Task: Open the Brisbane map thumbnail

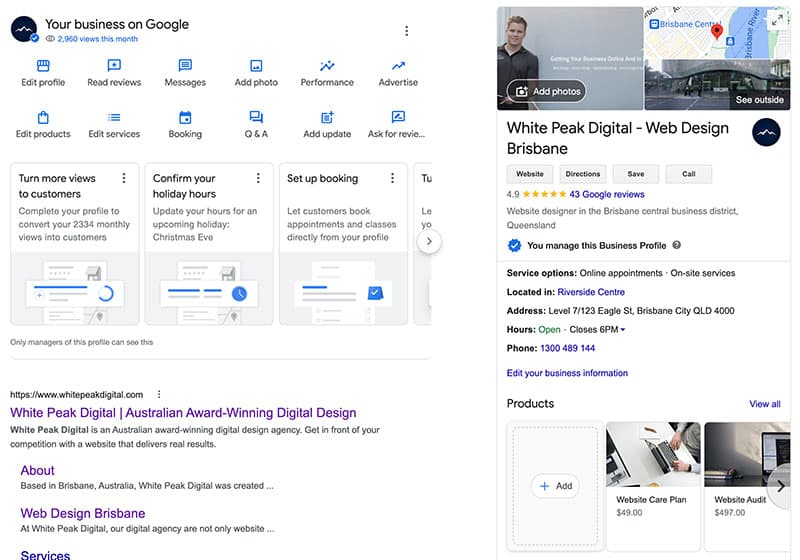Action: point(717,33)
